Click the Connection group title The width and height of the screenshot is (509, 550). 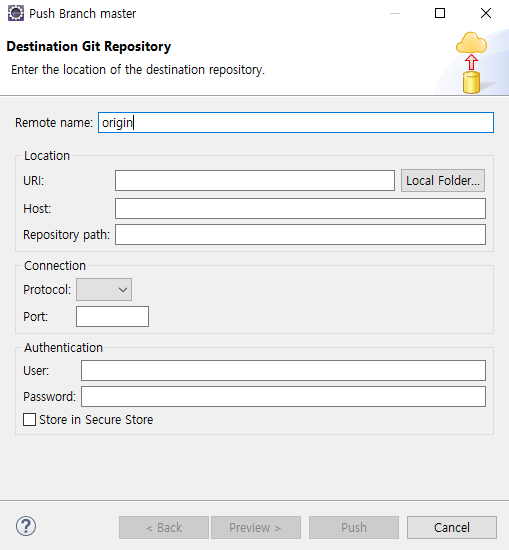point(55,266)
